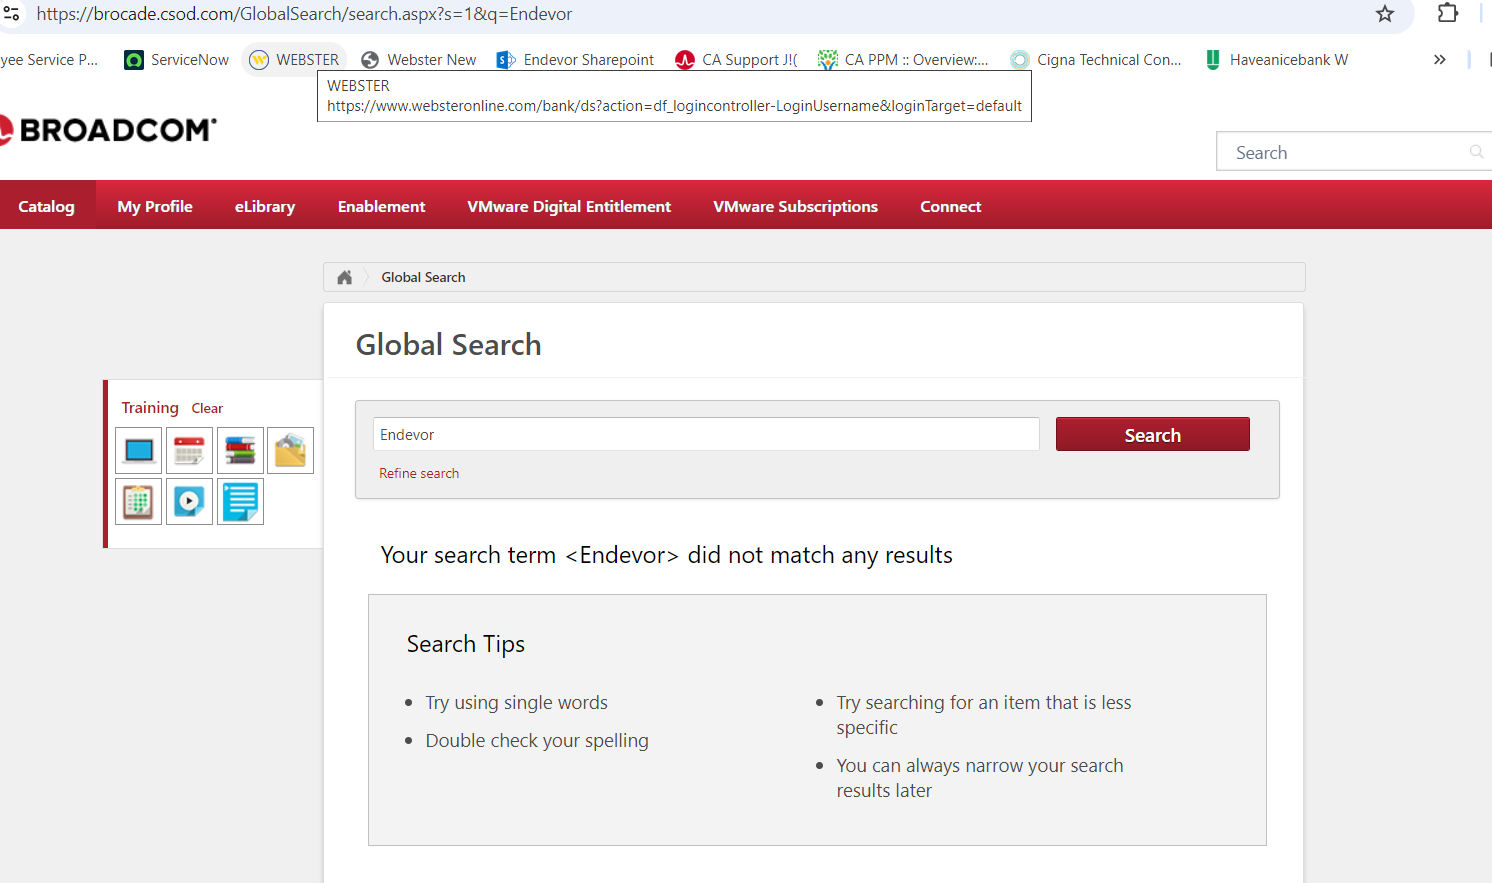Switch to the Catalog tab
This screenshot has height=883, width=1492.
coord(46,206)
